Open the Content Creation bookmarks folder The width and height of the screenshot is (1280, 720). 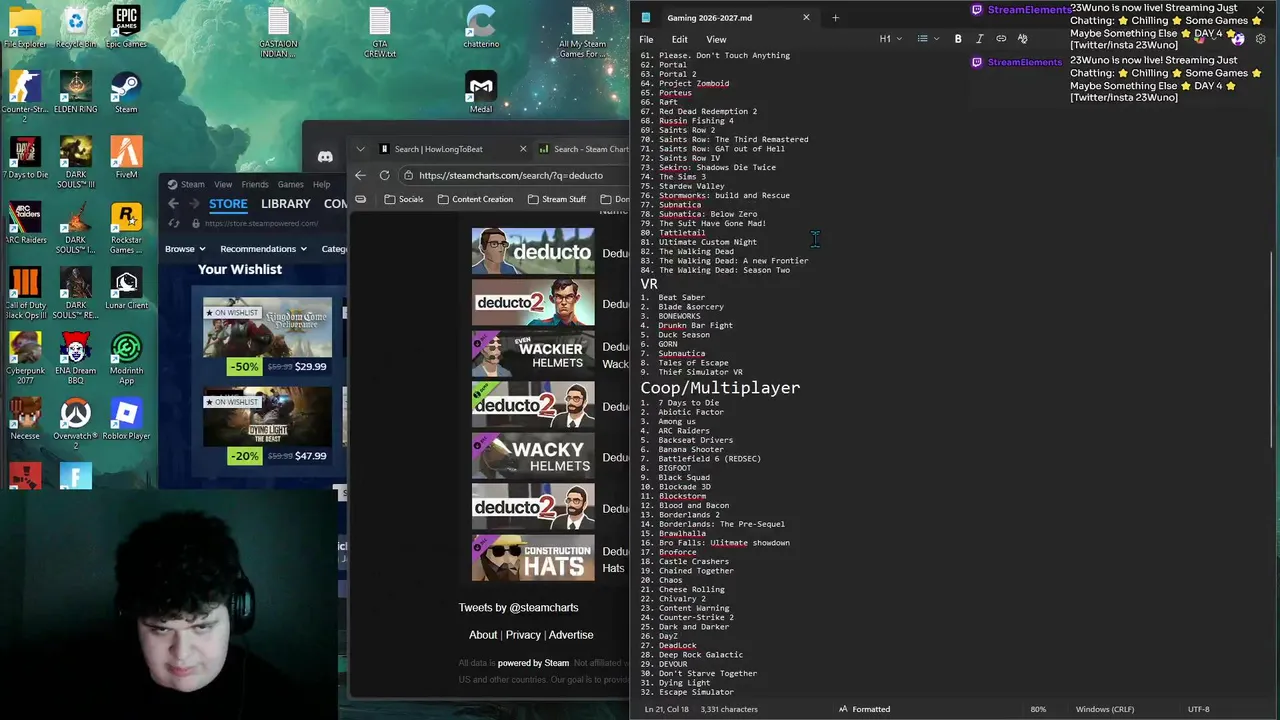point(475,199)
